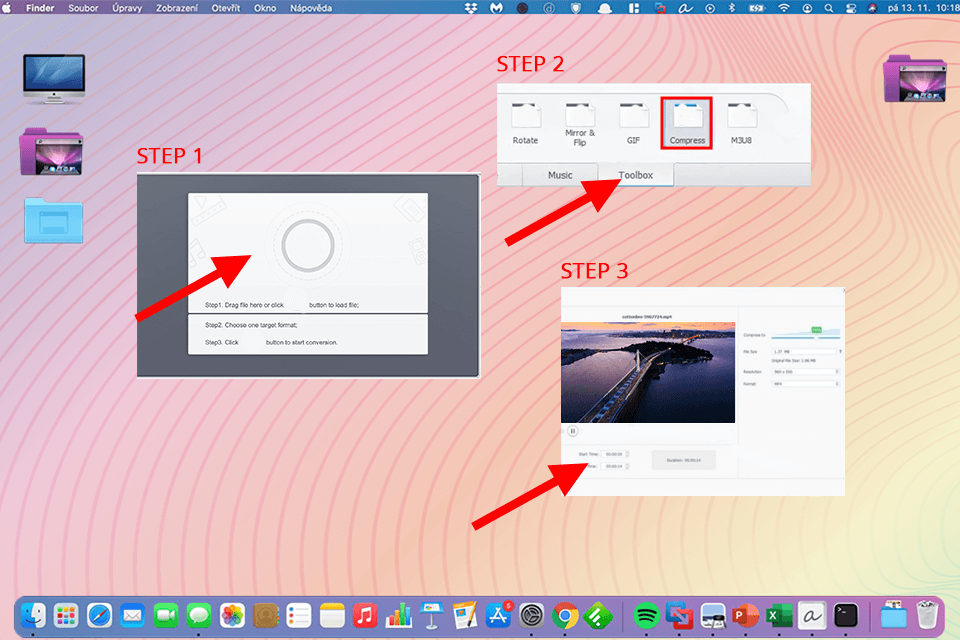Launch Launchpad from the dock
The width and height of the screenshot is (960, 640).
(x=66, y=616)
